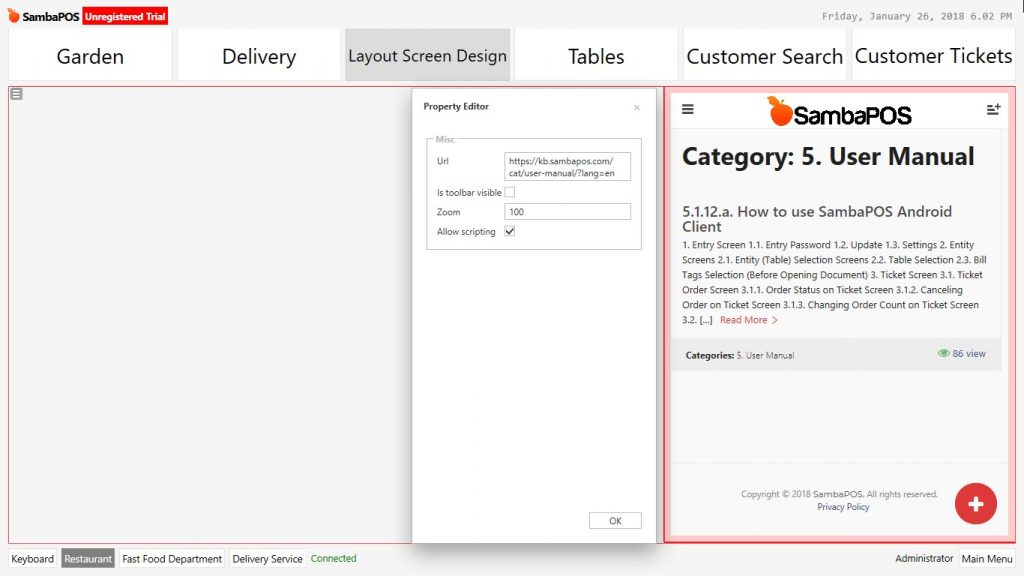Click the Url input field

click(568, 167)
